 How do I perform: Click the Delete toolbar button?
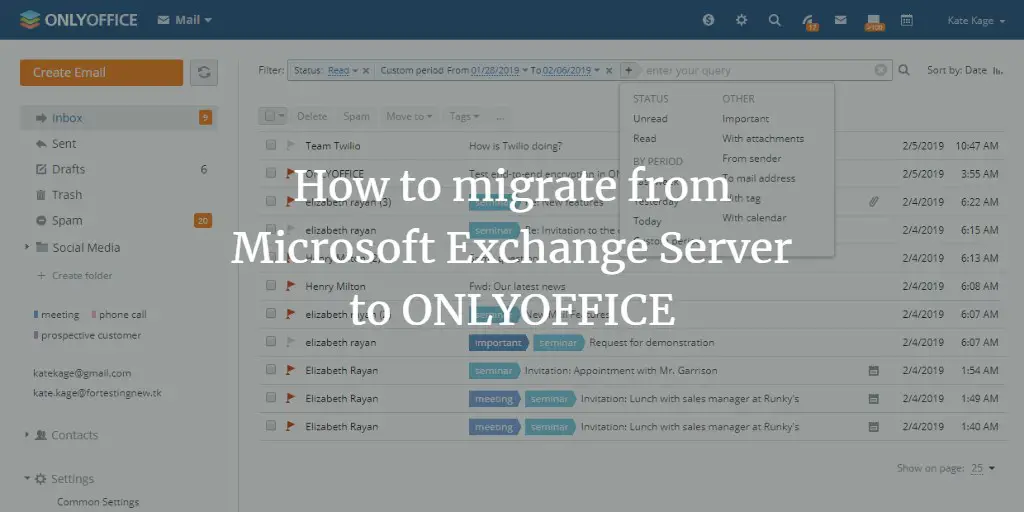312,116
